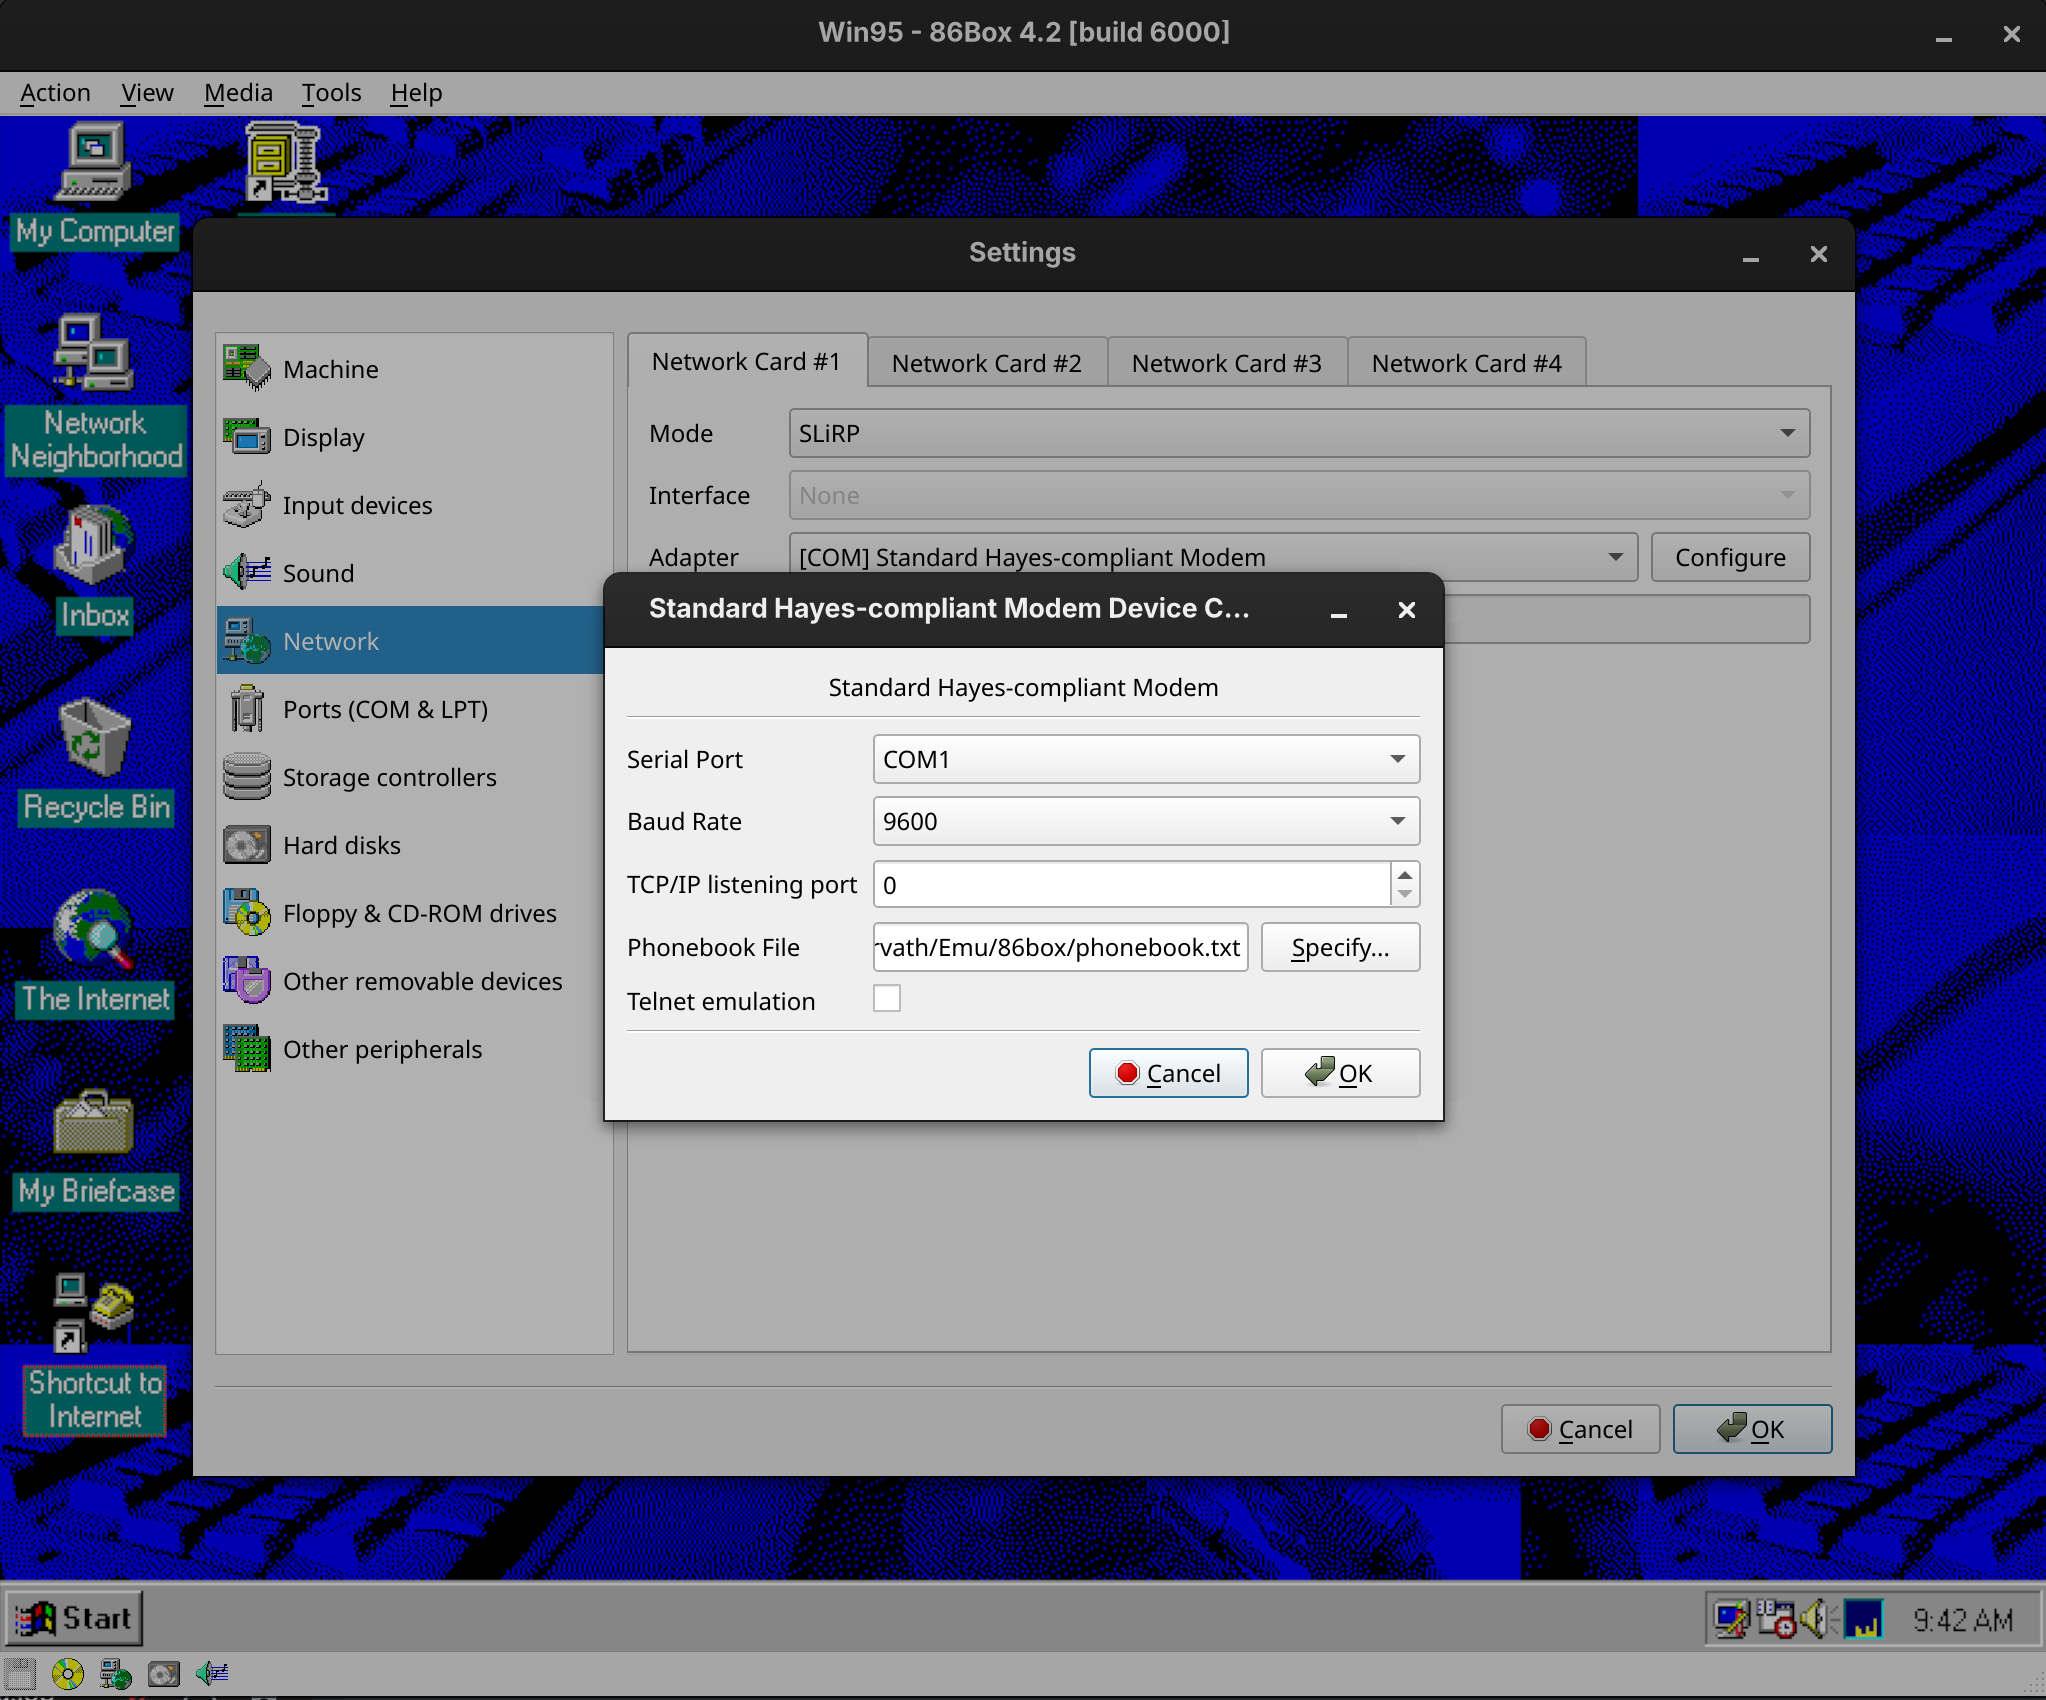
Task: Toggle Network Card #2 tab settings
Action: (986, 362)
